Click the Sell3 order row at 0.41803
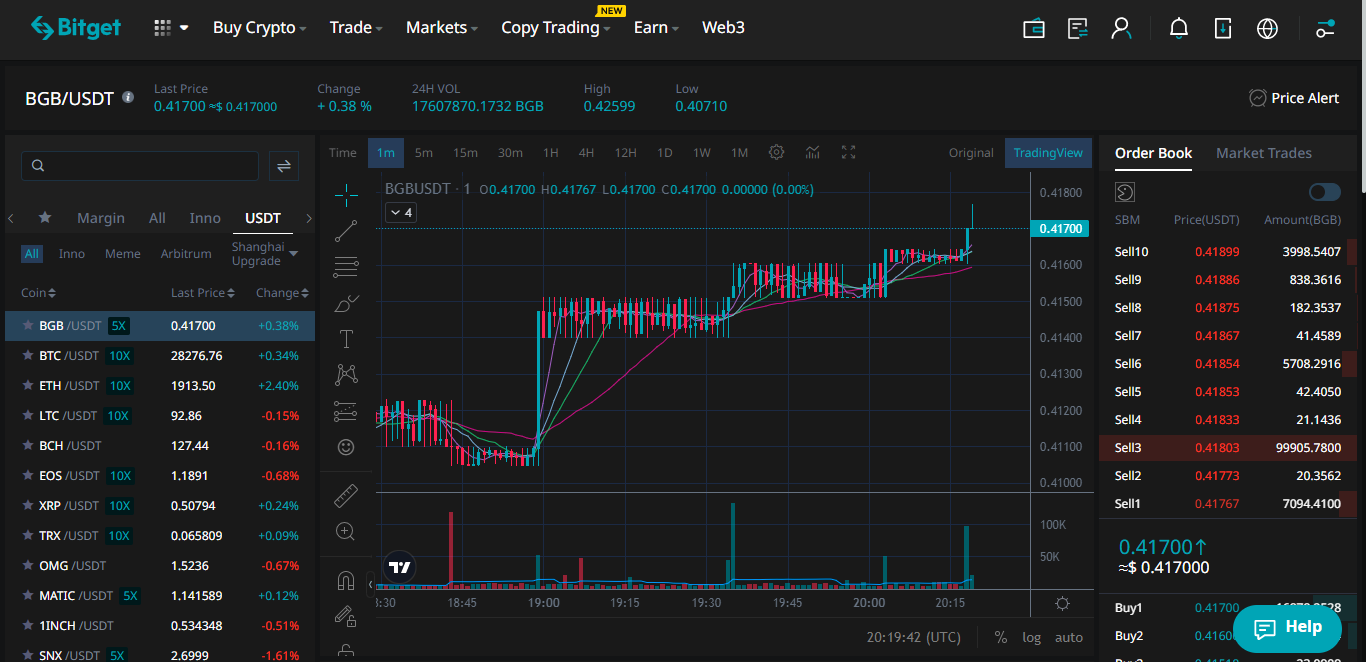The width and height of the screenshot is (1366, 662). click(x=1228, y=448)
